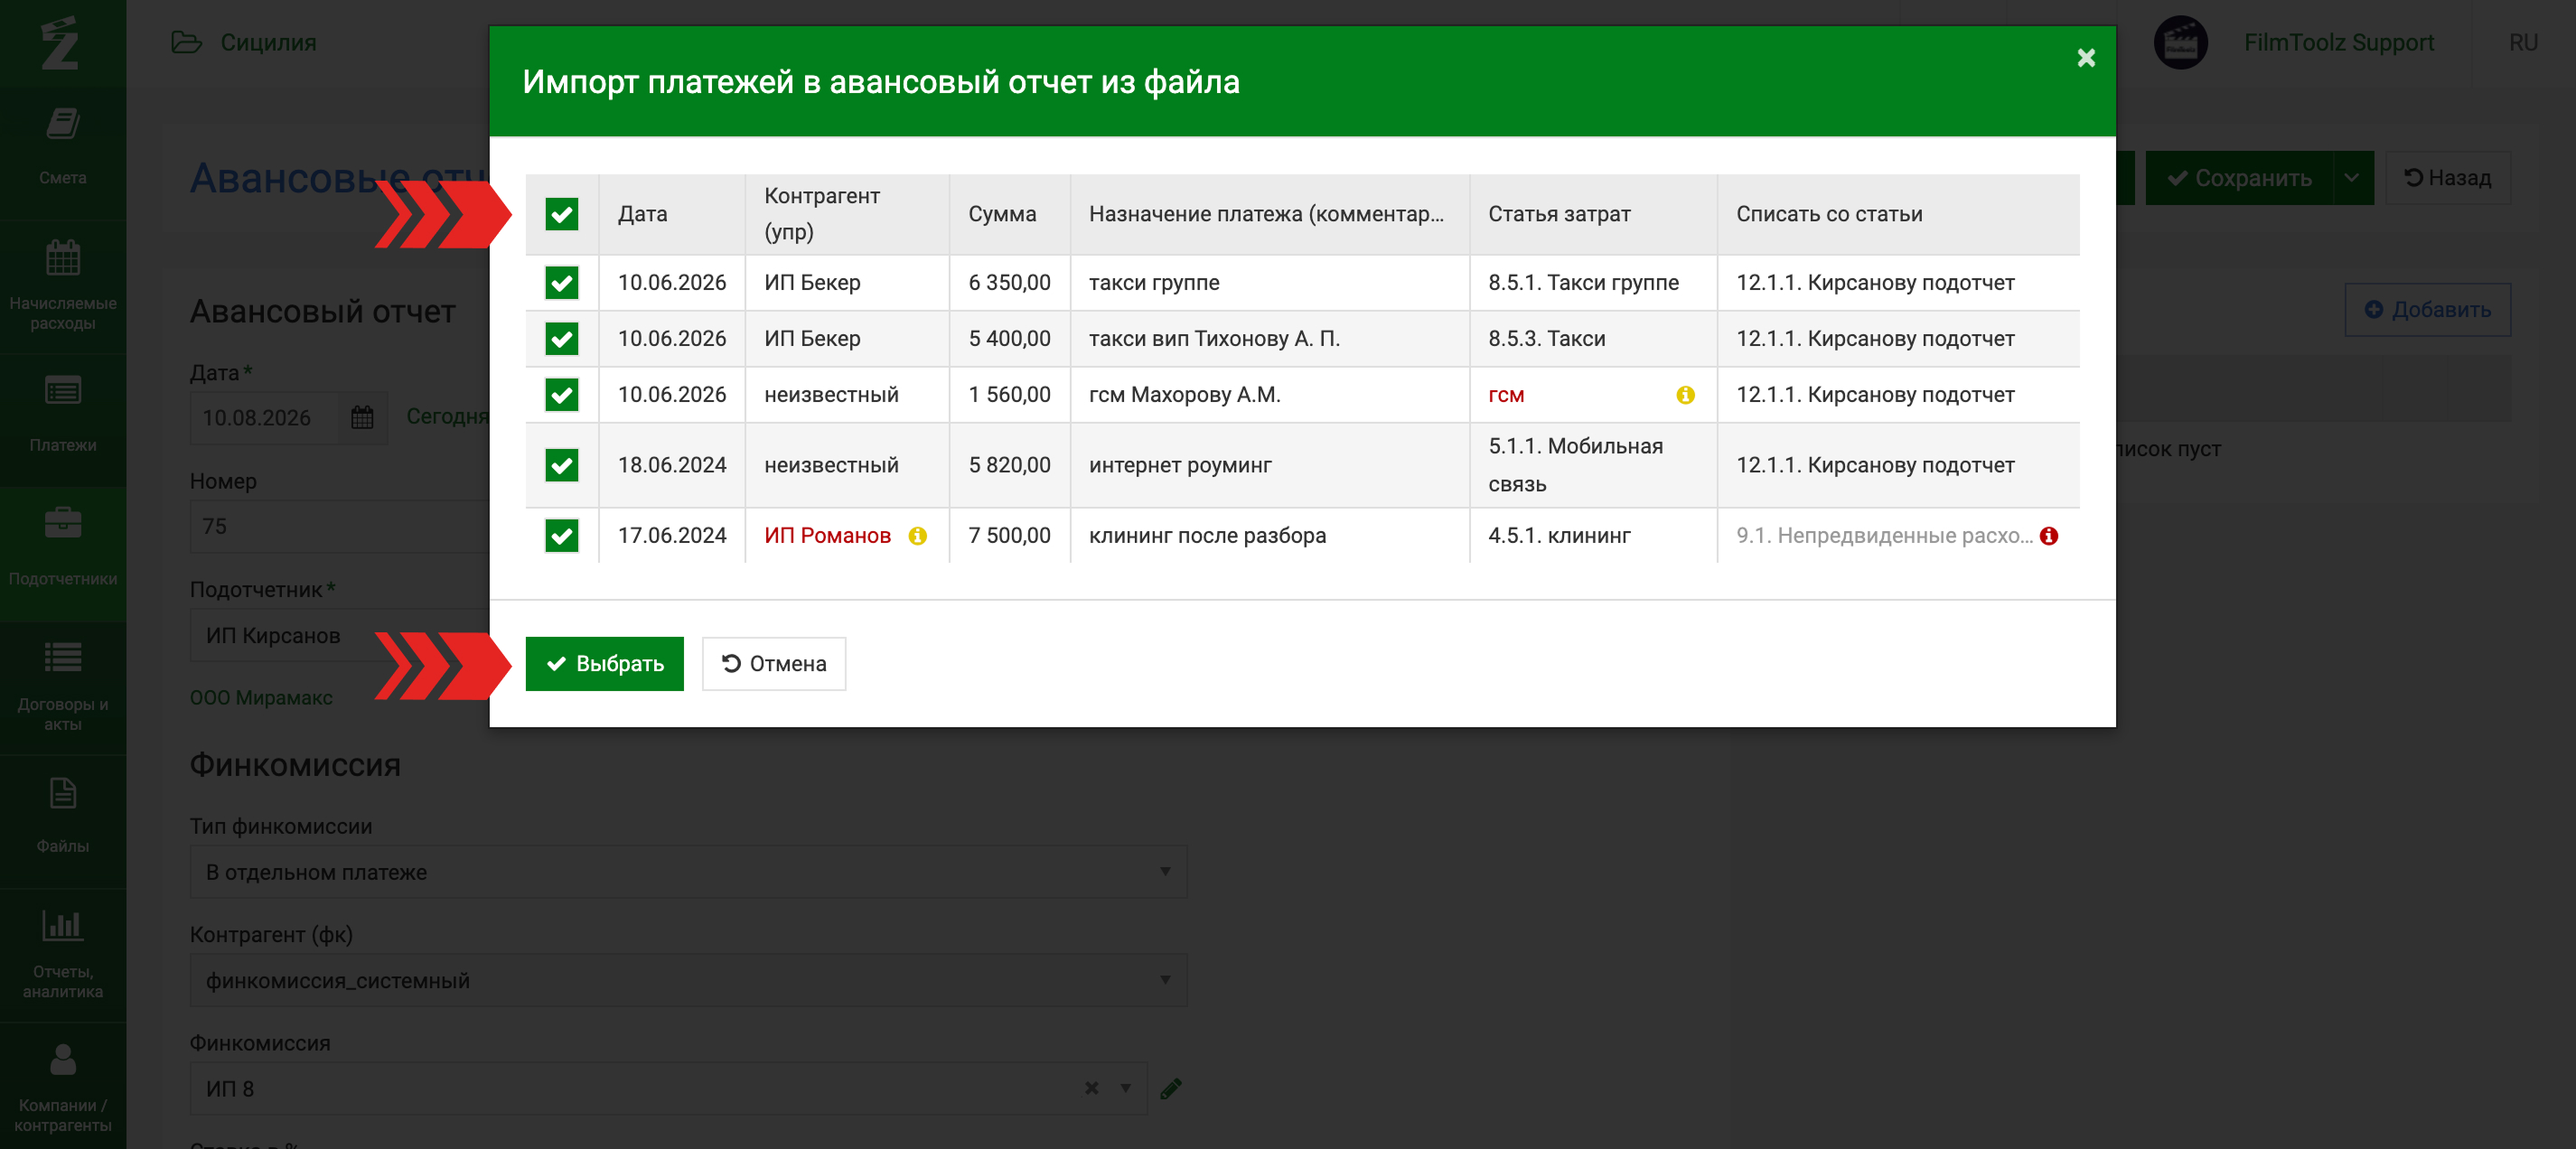2576x1149 pixels.
Task: Click the yellow info icon next to гсм
Action: (1685, 395)
